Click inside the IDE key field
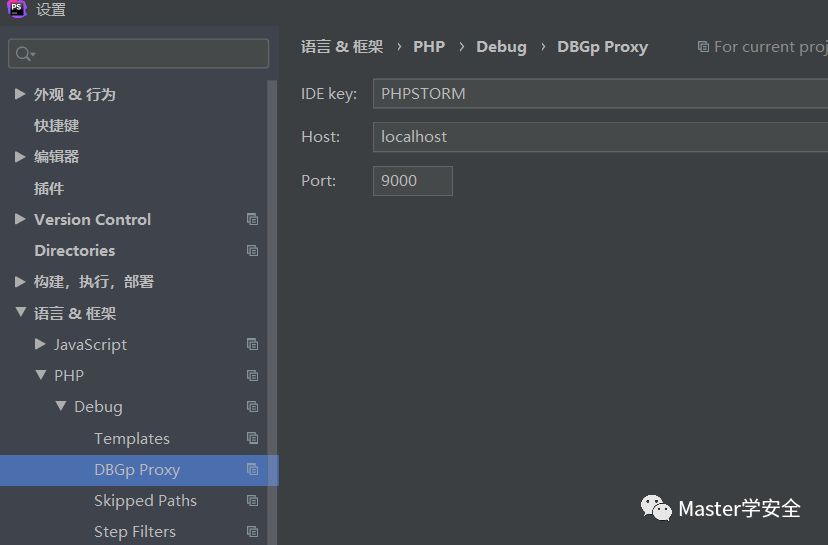The image size is (828, 545). (x=600, y=93)
